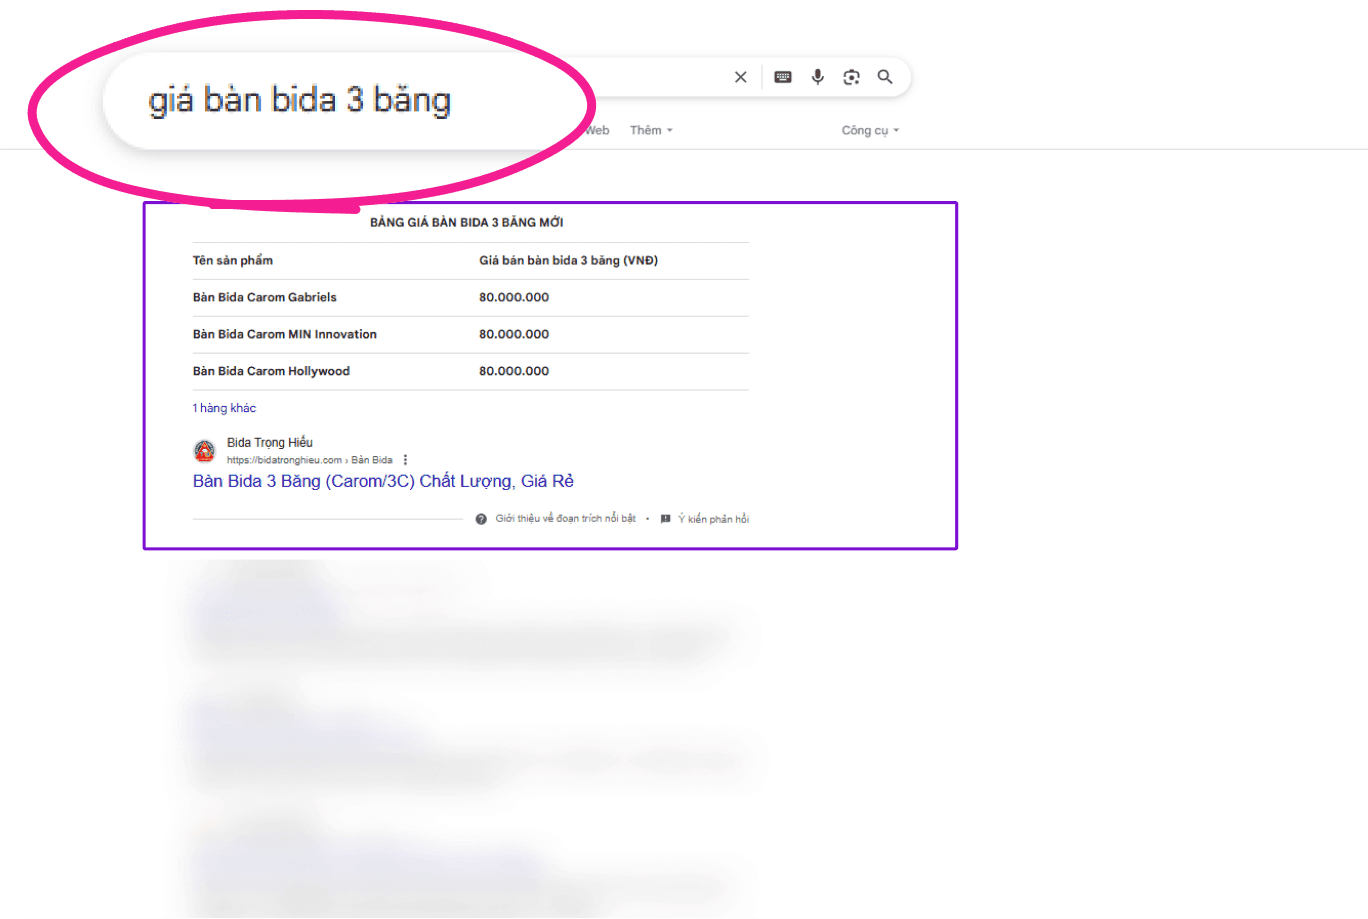Screen dimensions: 1368x919
Task: Open search by image camera icon
Action: (851, 77)
